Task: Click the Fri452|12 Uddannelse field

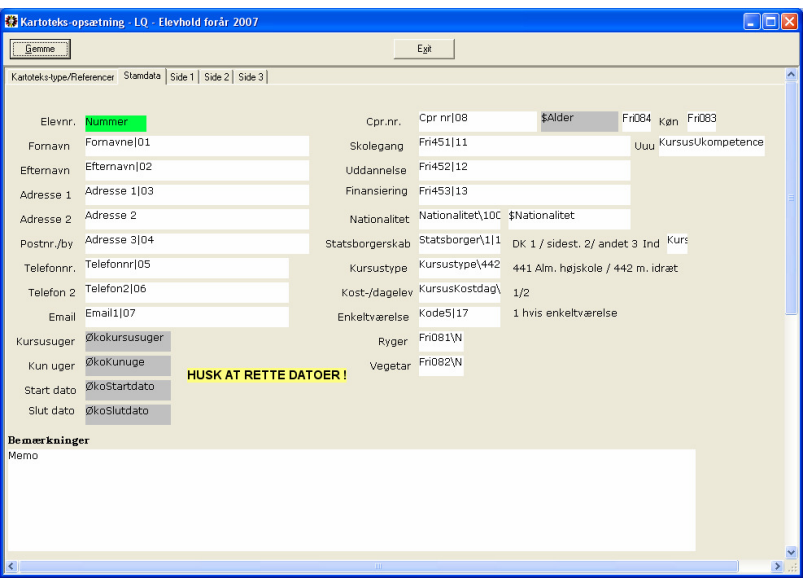Action: click(524, 170)
